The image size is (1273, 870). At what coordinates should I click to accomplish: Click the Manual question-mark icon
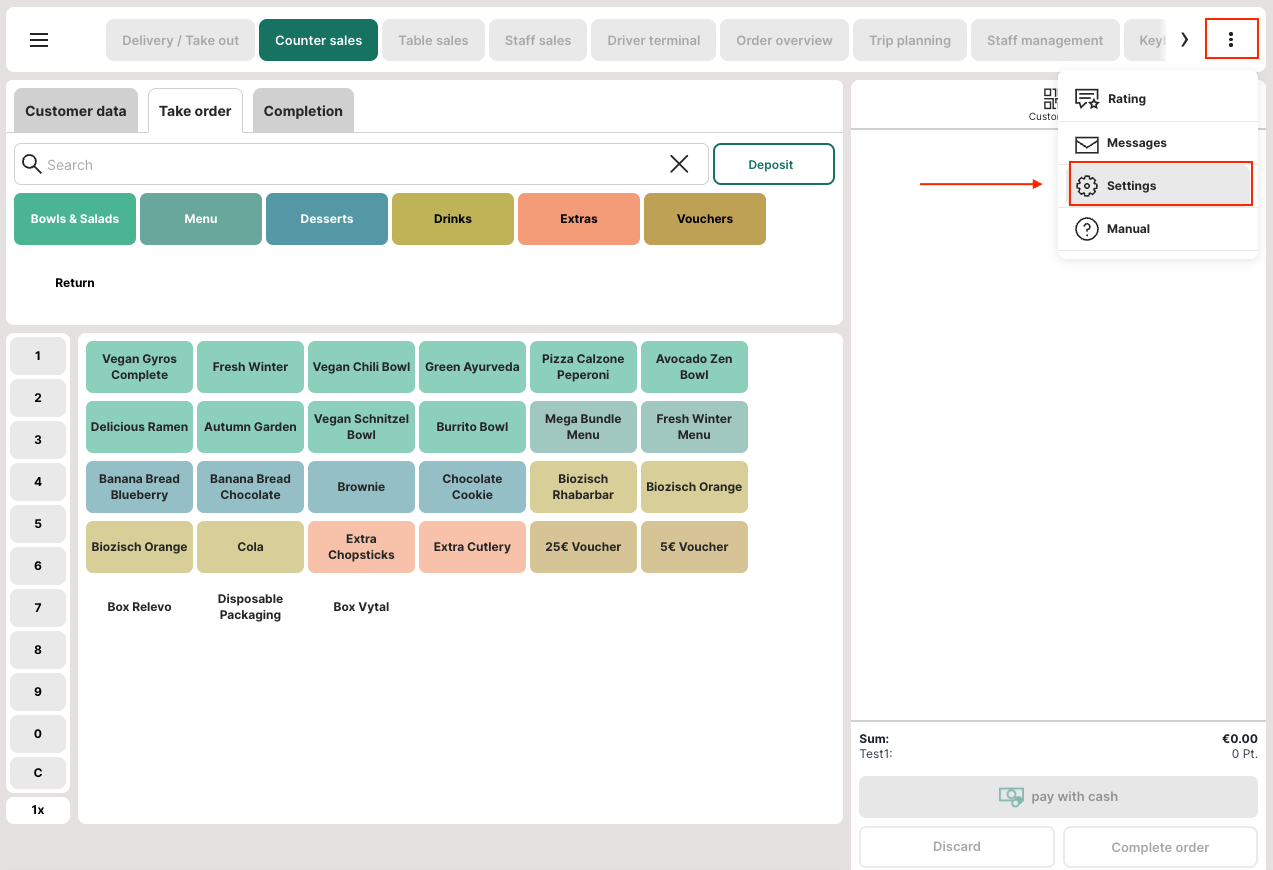[1087, 229]
